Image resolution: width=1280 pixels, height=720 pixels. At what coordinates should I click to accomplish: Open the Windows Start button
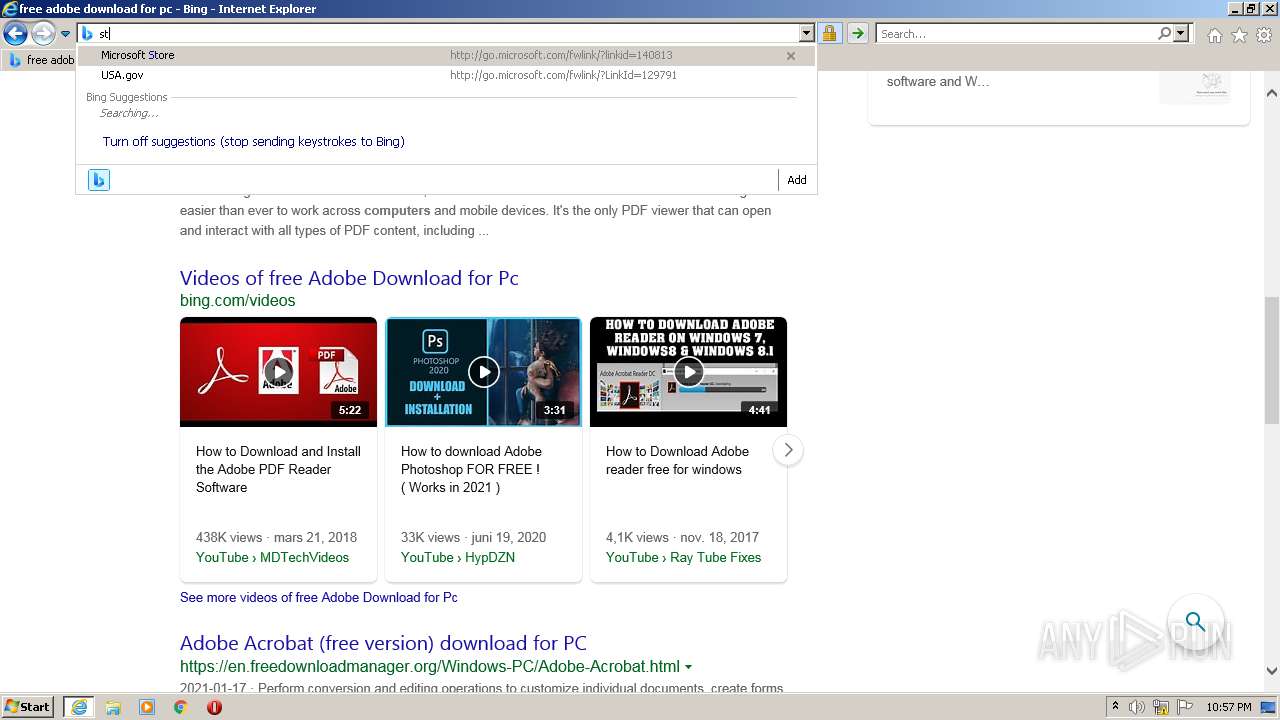tap(27, 707)
